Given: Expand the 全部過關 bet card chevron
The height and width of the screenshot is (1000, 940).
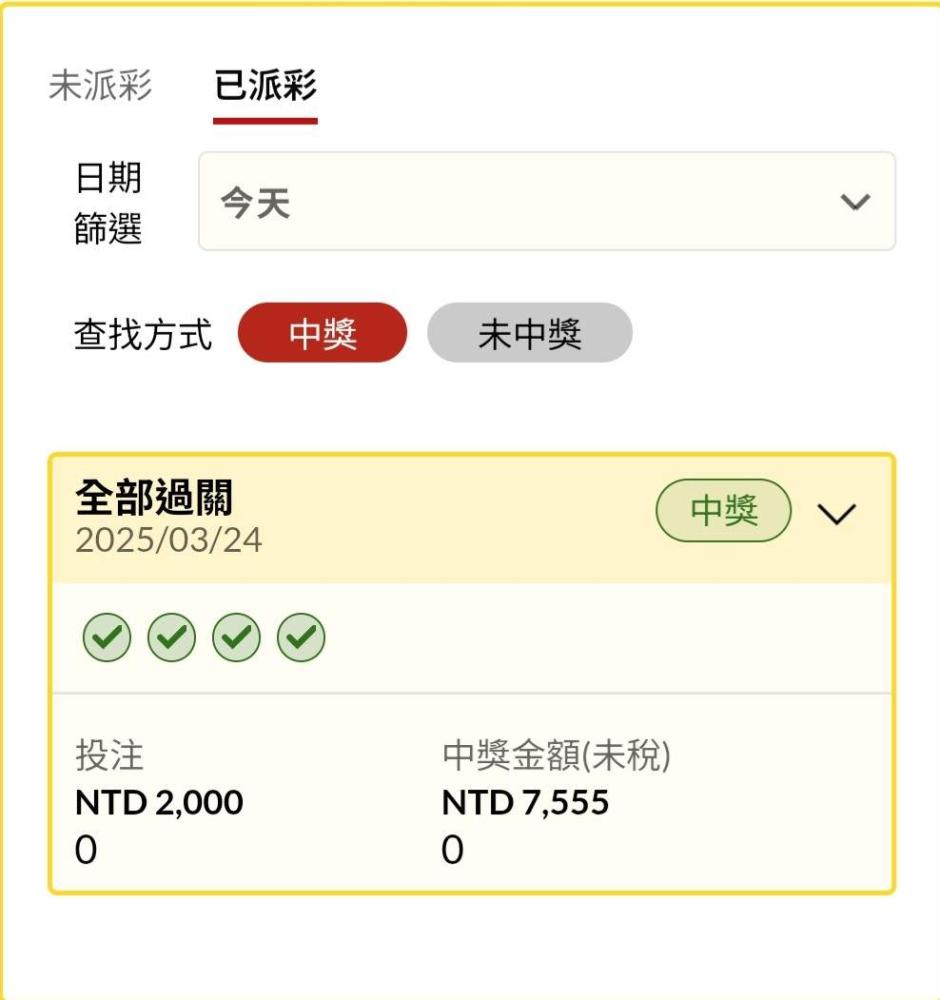Looking at the screenshot, I should click(x=837, y=514).
